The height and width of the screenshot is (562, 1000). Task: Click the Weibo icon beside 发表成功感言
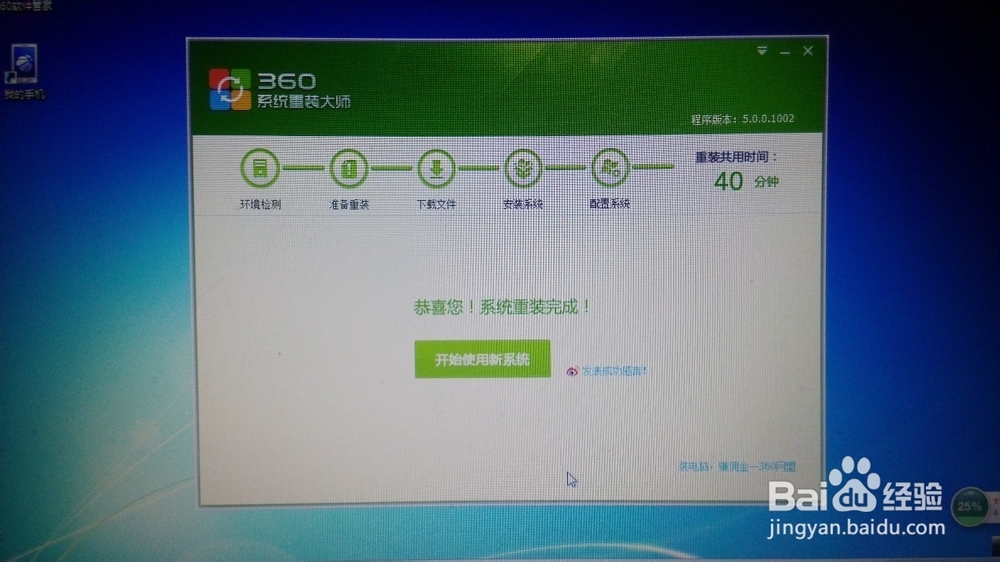tap(572, 371)
